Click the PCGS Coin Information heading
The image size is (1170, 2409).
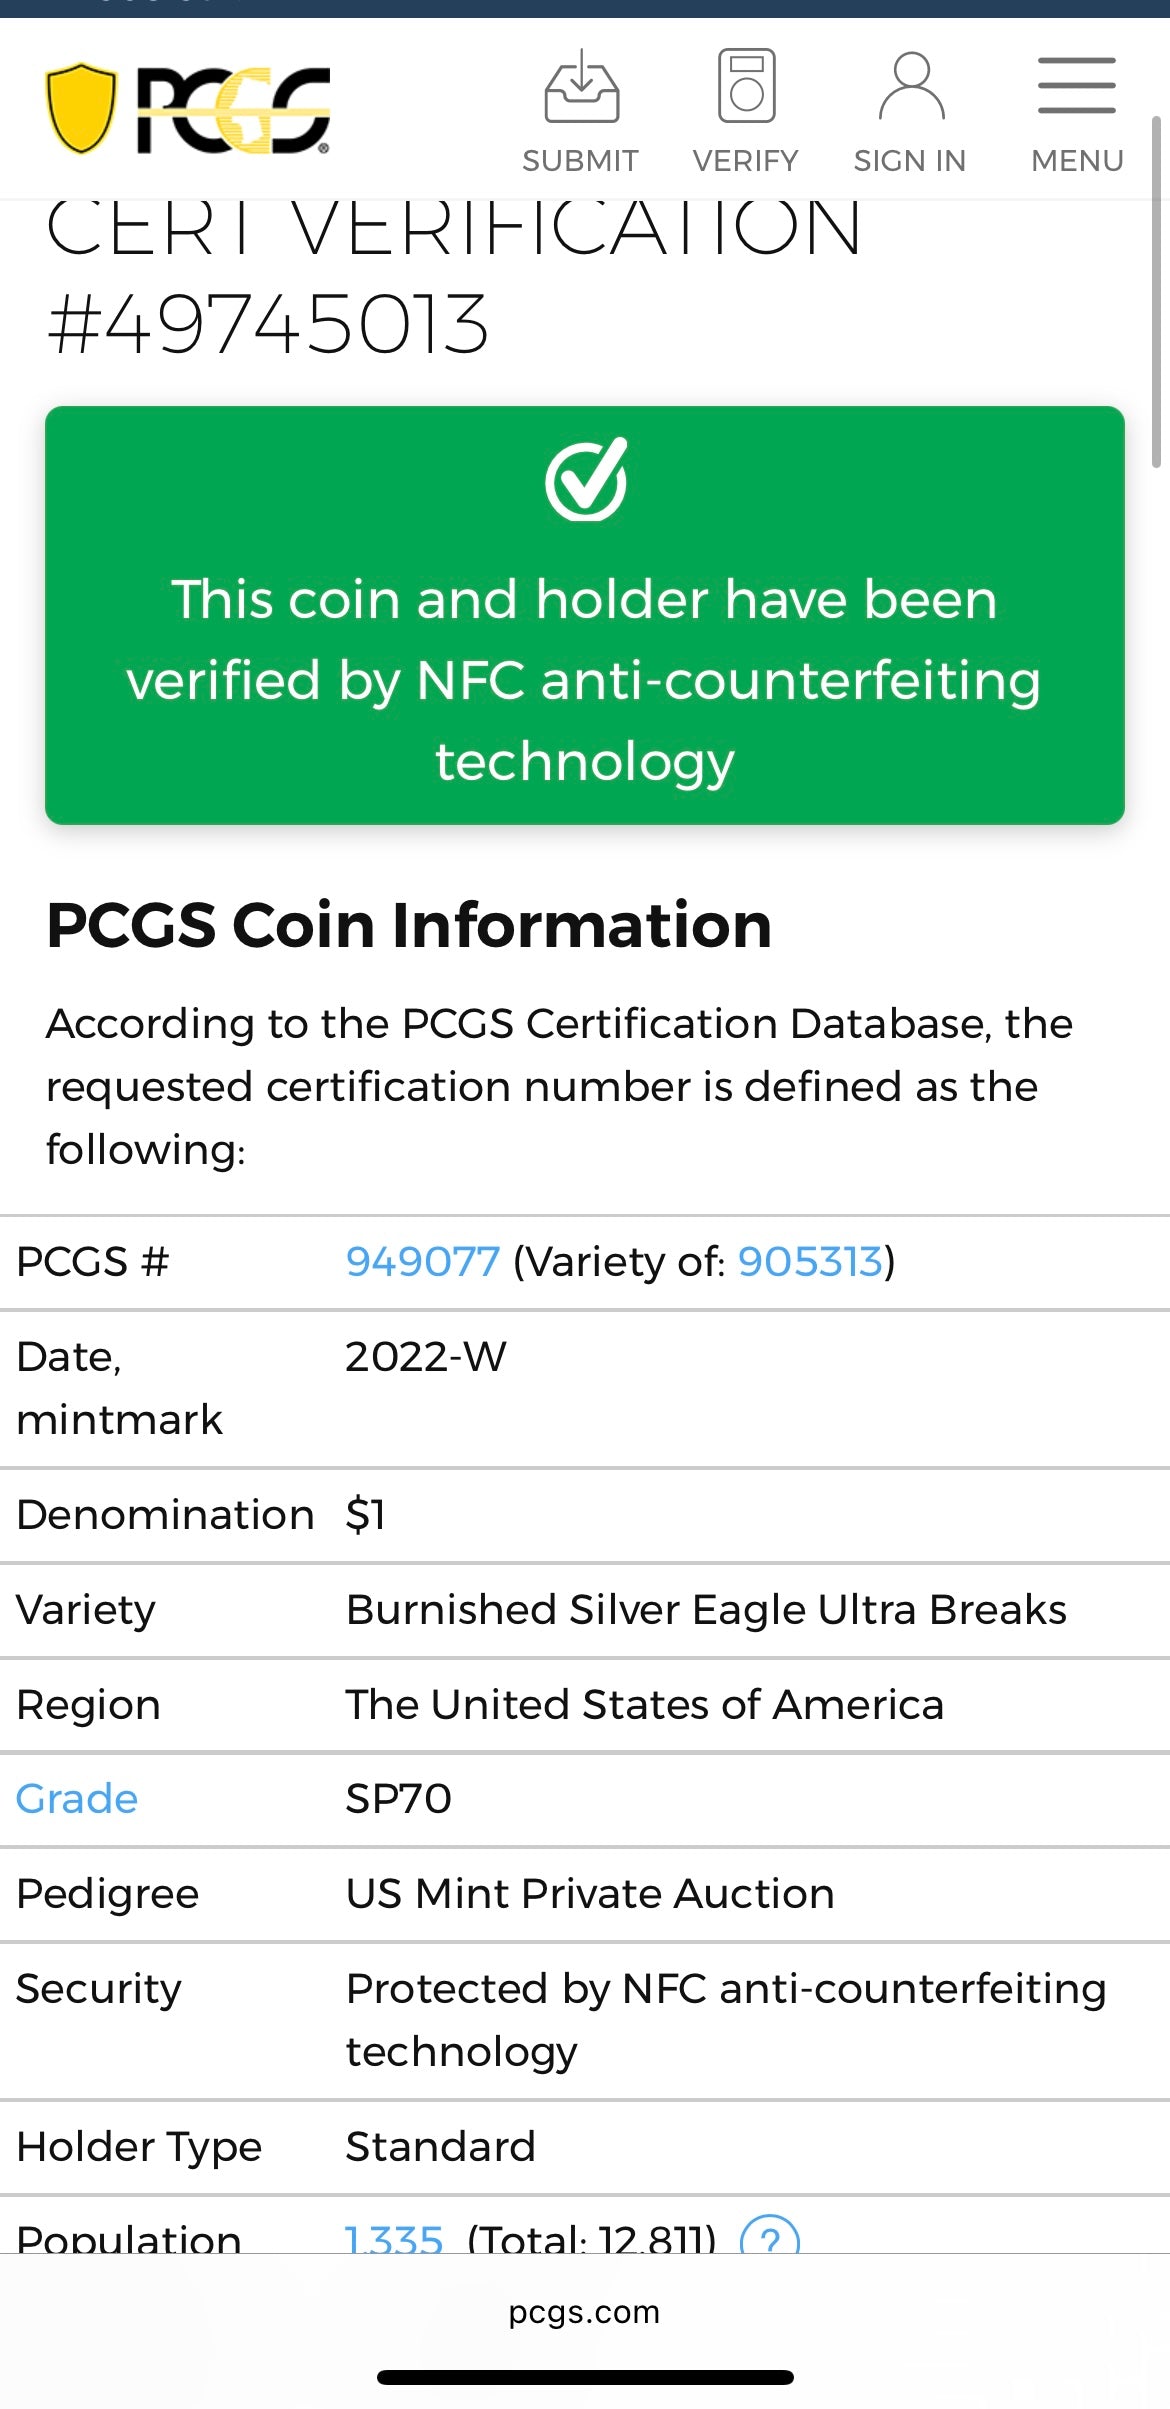point(410,925)
